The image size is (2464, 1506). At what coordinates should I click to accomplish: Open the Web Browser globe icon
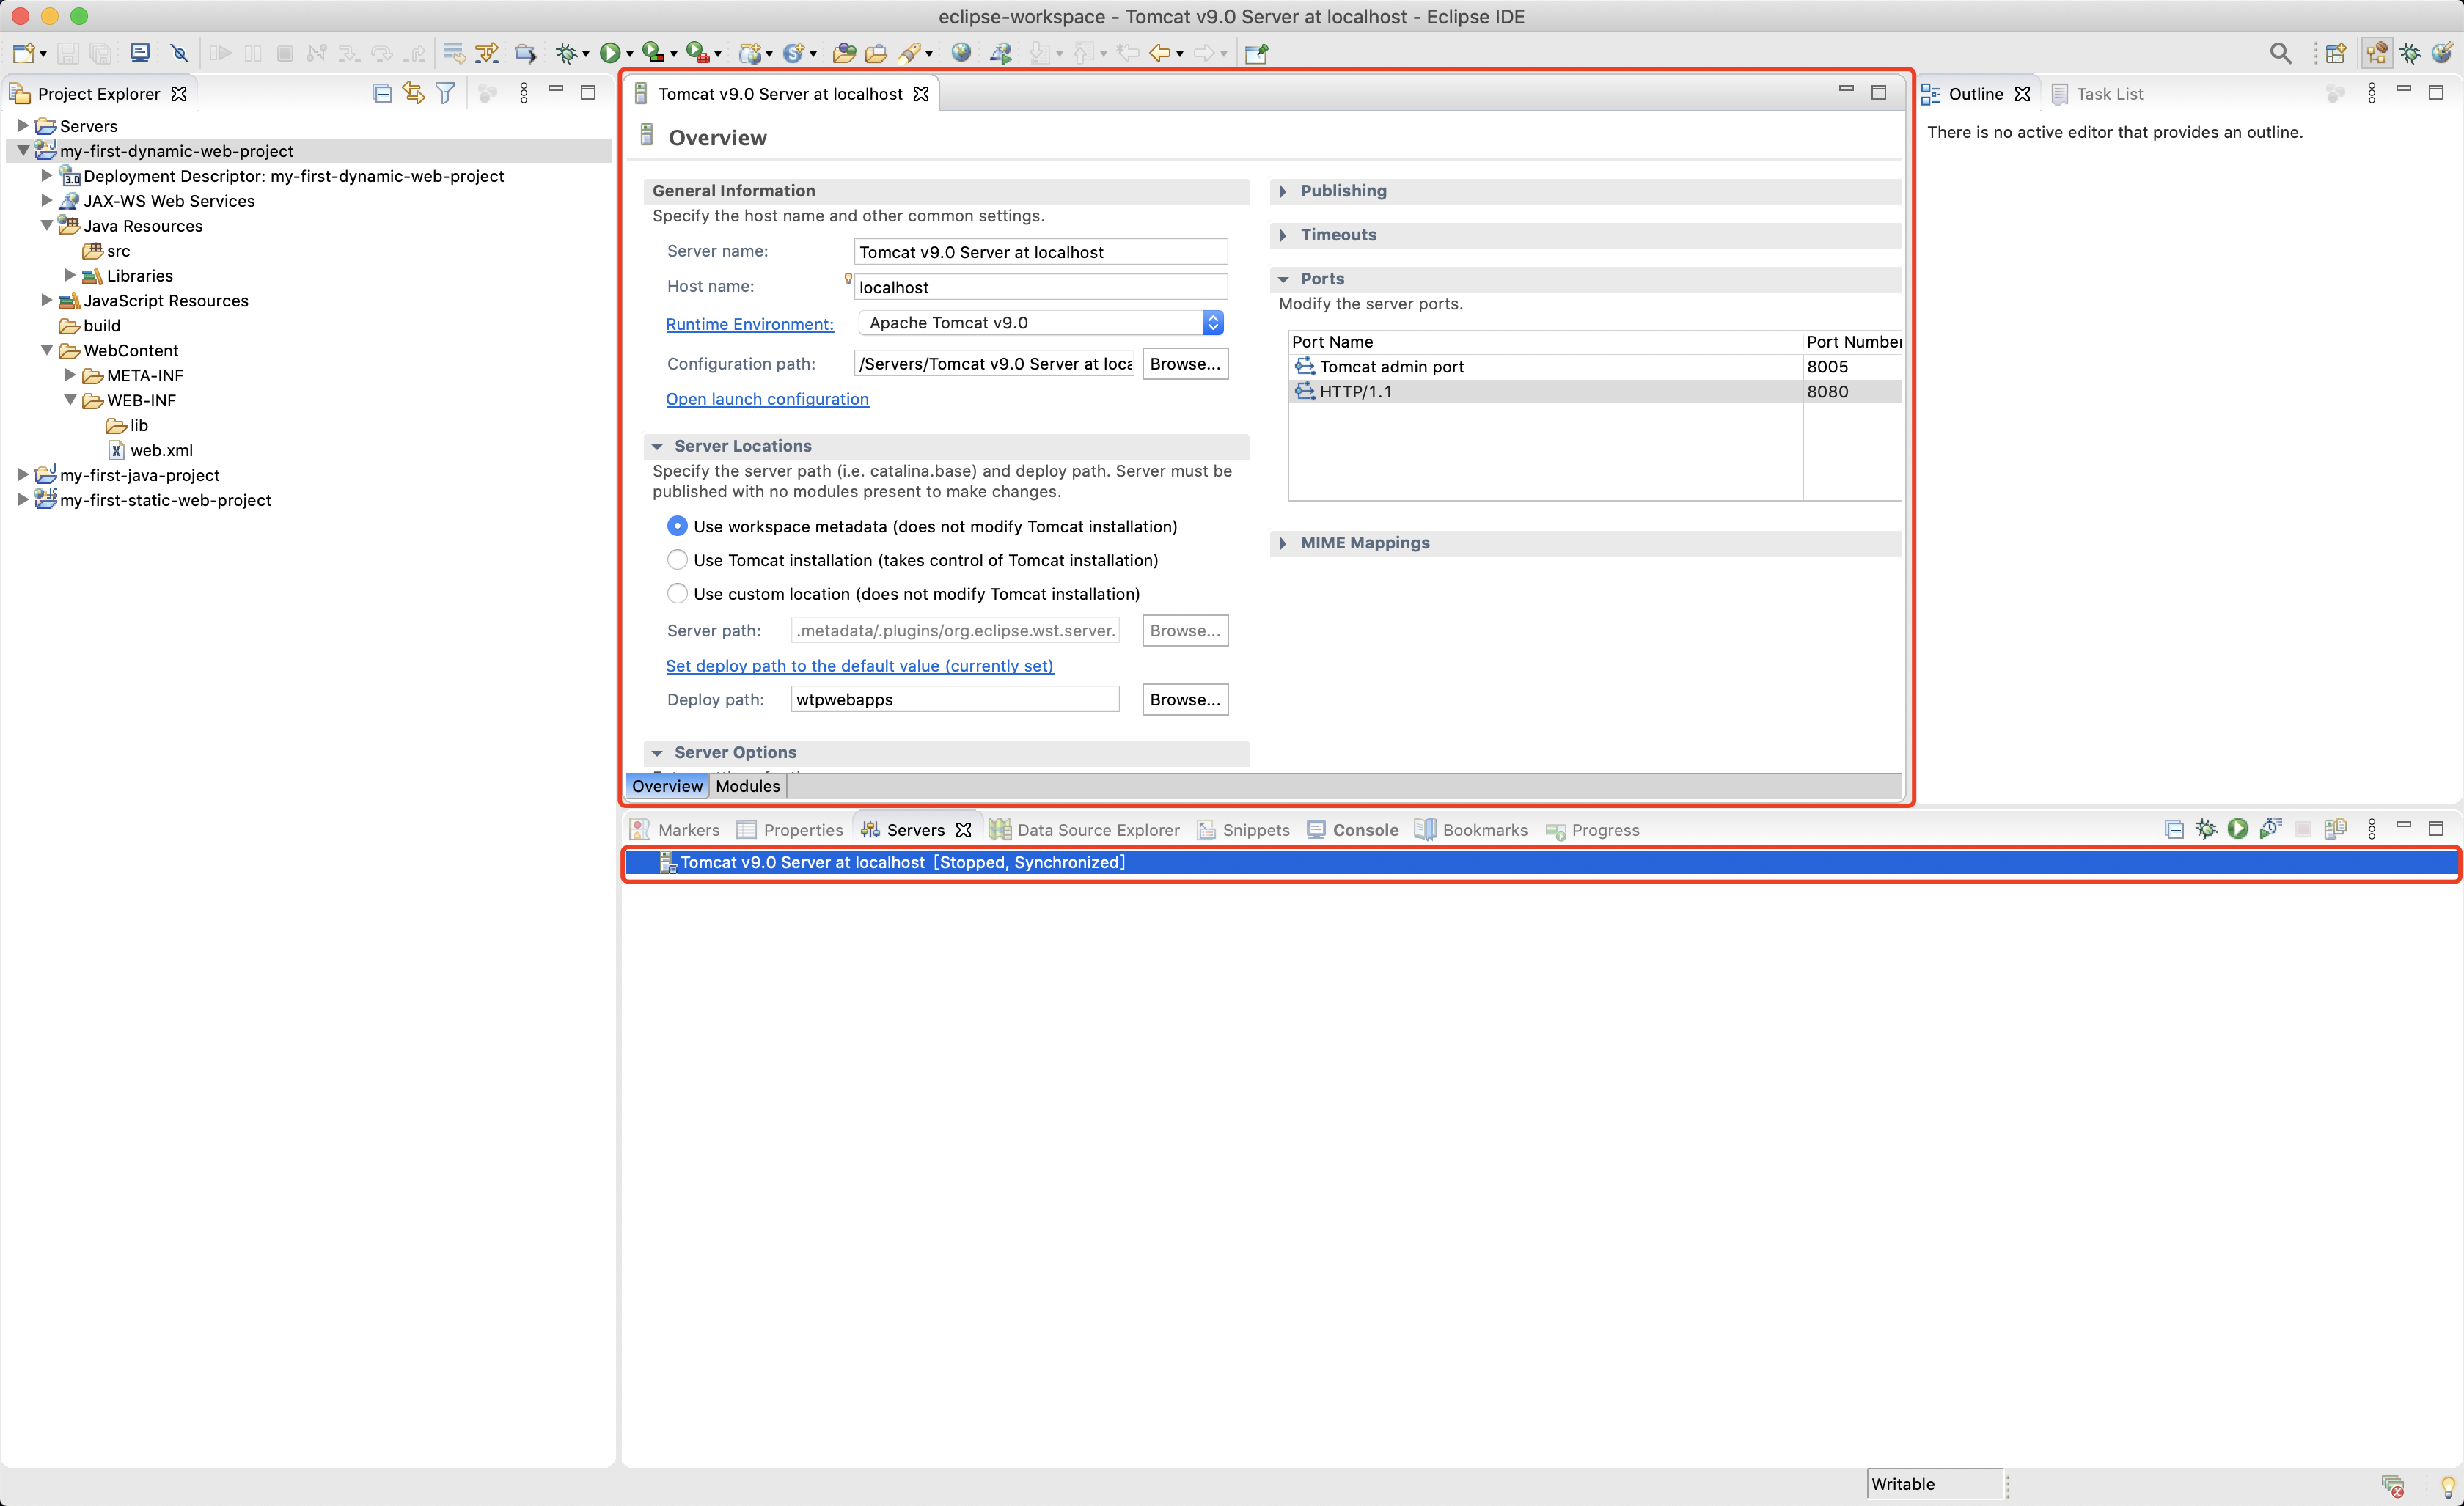pyautogui.click(x=961, y=53)
